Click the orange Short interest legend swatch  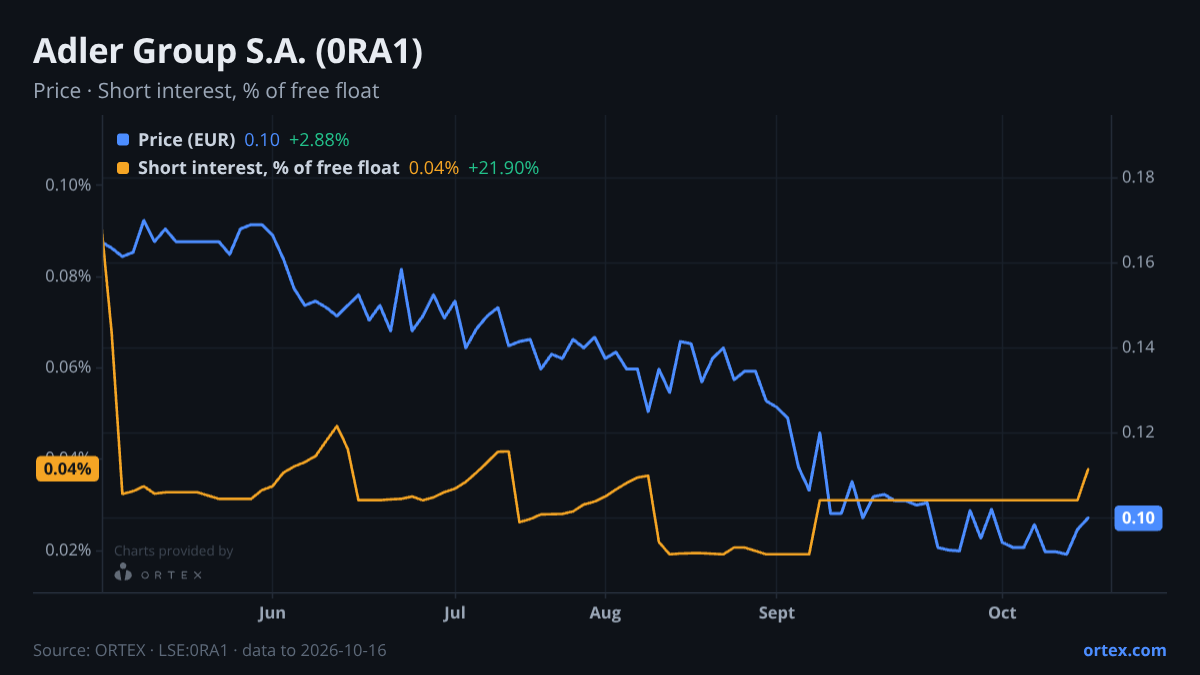coord(123,168)
